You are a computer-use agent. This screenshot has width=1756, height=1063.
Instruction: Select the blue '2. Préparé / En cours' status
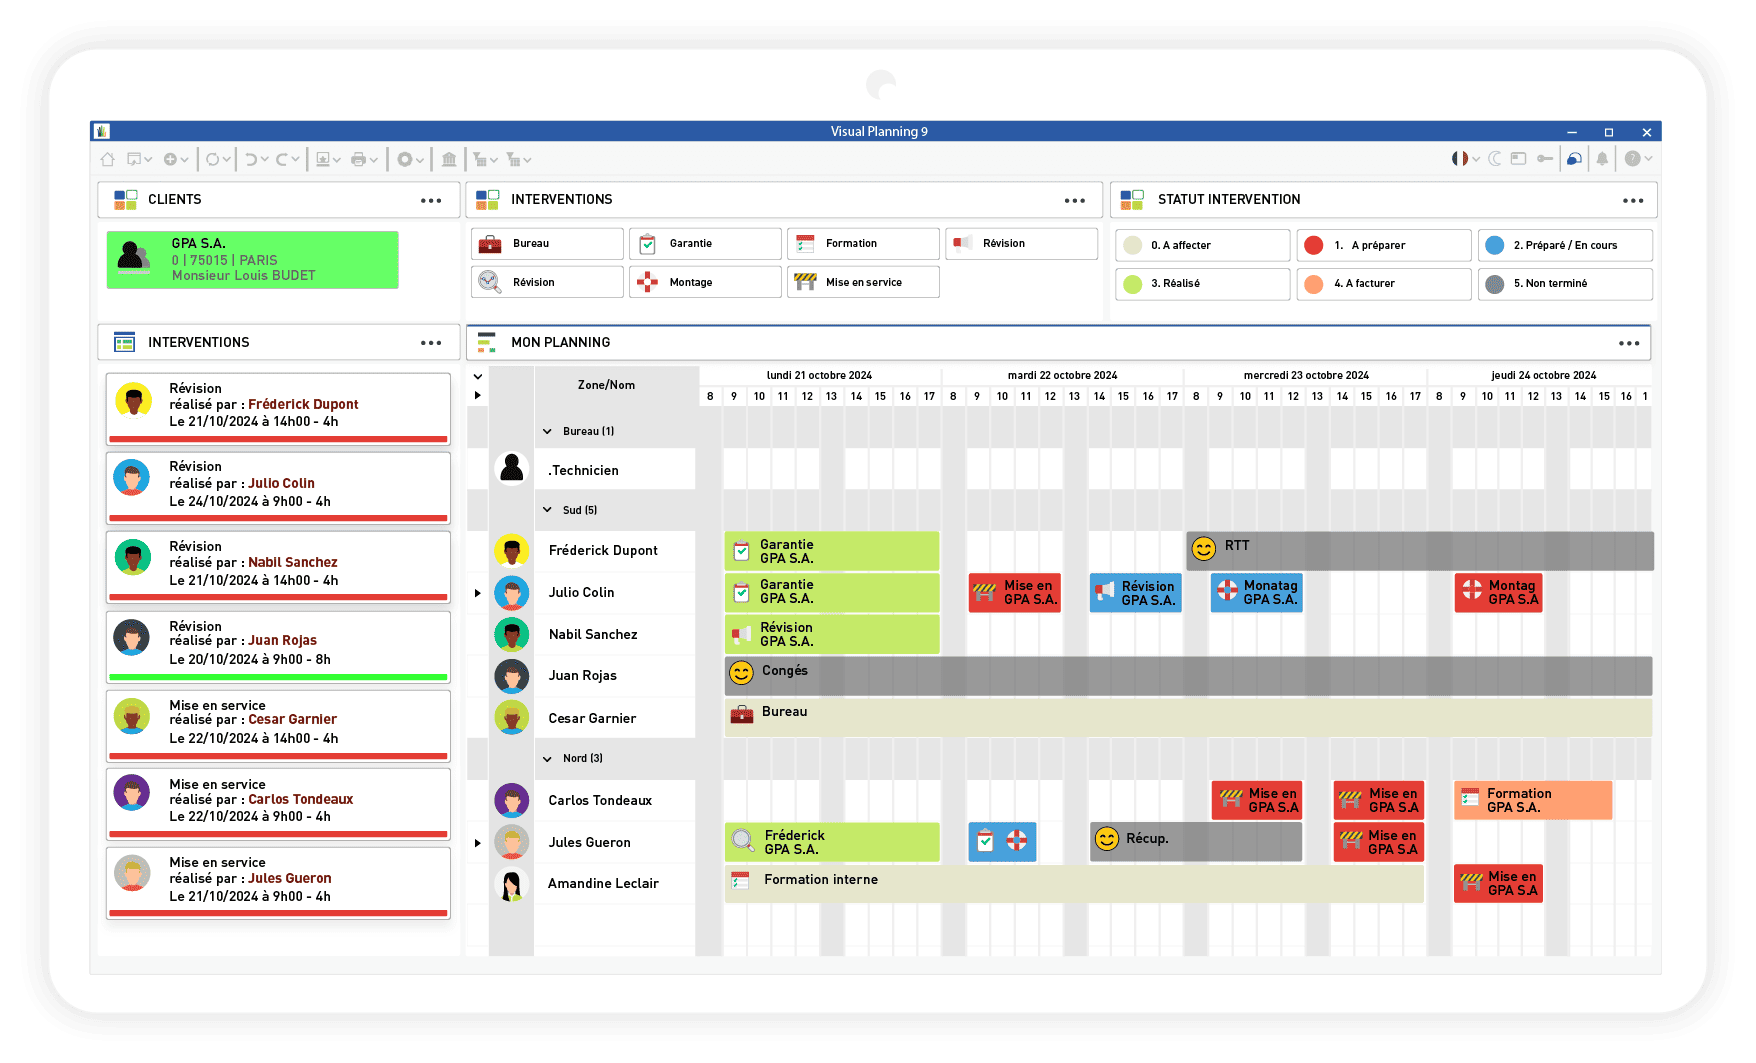pos(1565,245)
